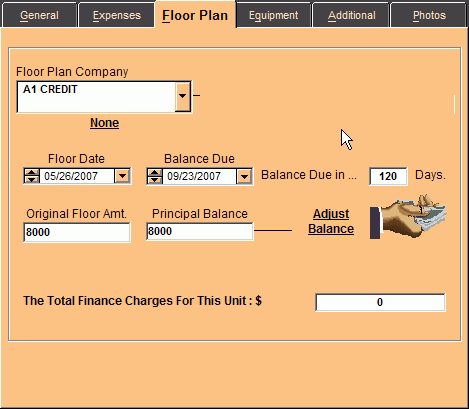Go to the Photos tab

coord(429,15)
